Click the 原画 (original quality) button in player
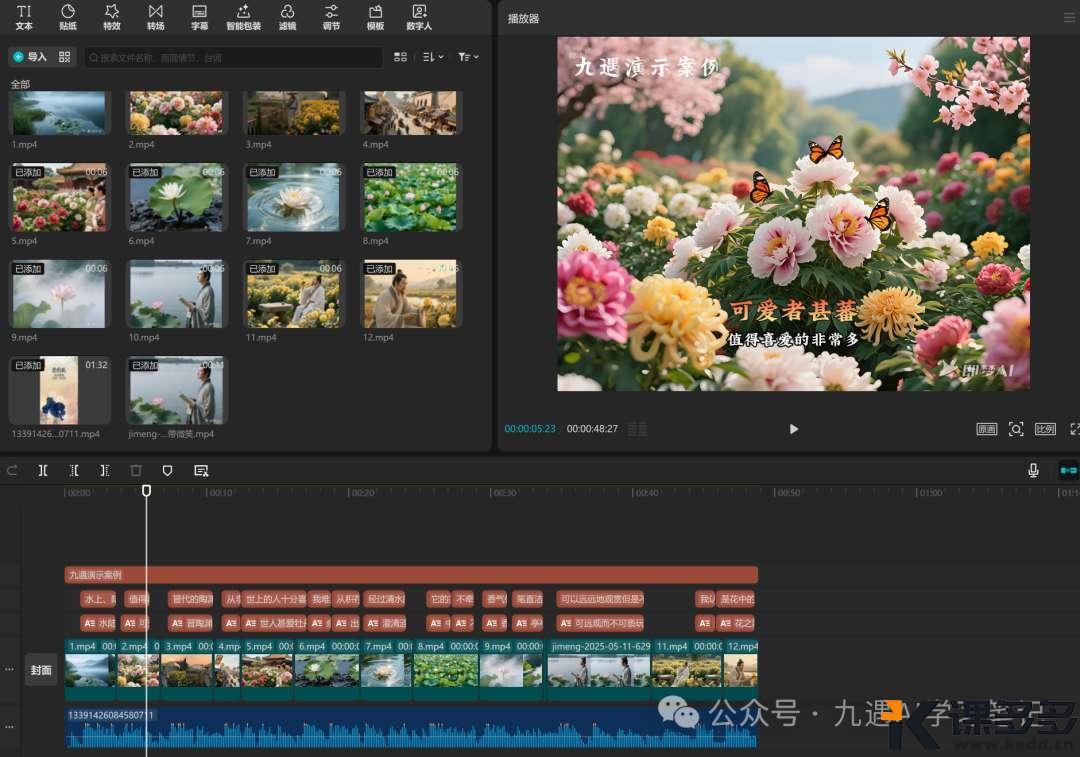The width and height of the screenshot is (1080, 757). pos(986,429)
